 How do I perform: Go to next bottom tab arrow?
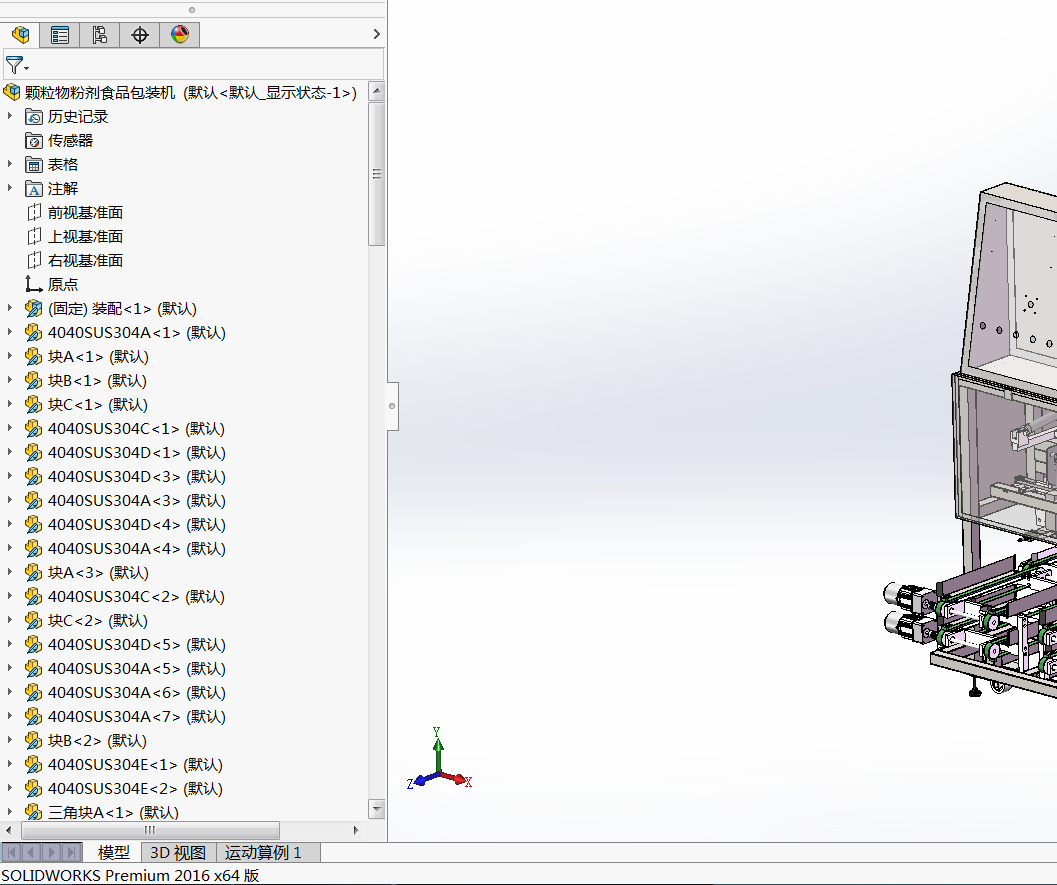click(x=51, y=853)
